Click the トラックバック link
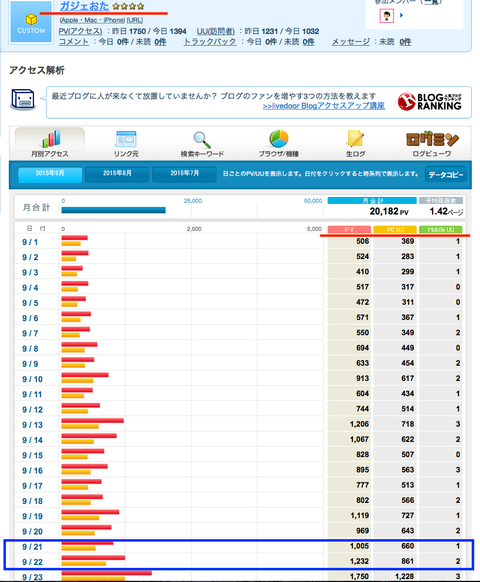Viewport: 480px width, 582px height. point(210,42)
